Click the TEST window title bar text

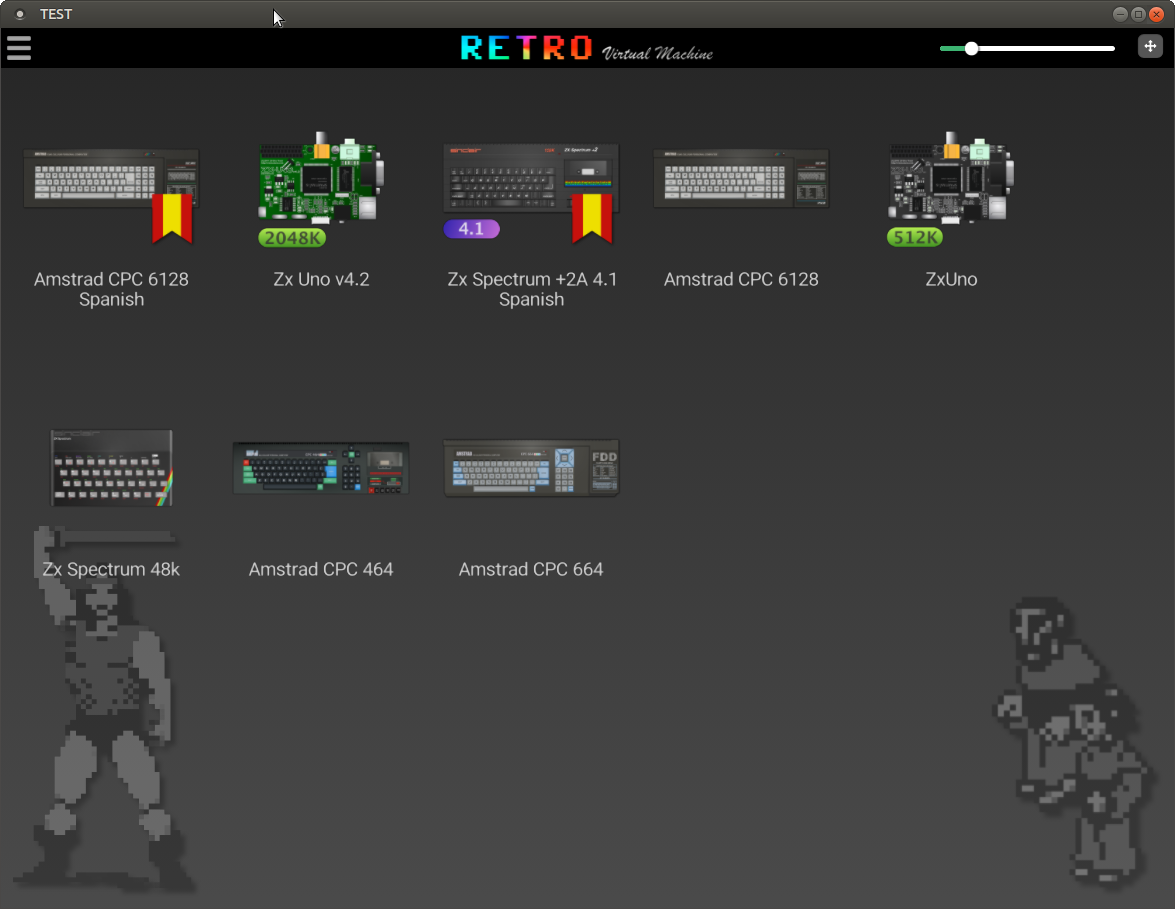[55, 13]
